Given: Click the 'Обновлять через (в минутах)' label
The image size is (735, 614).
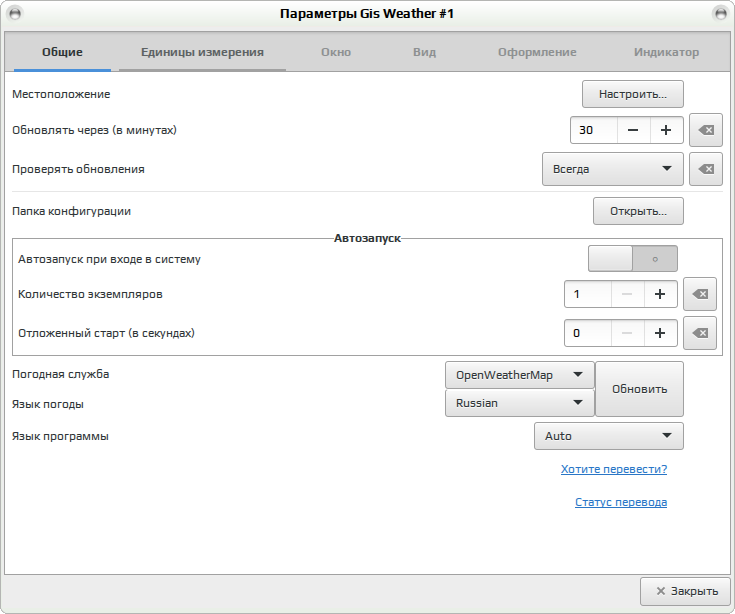Looking at the screenshot, I should (x=94, y=130).
